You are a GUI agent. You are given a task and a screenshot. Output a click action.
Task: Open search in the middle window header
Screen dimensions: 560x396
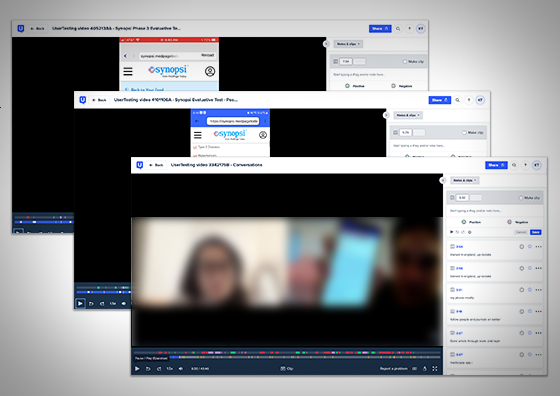coord(458,100)
